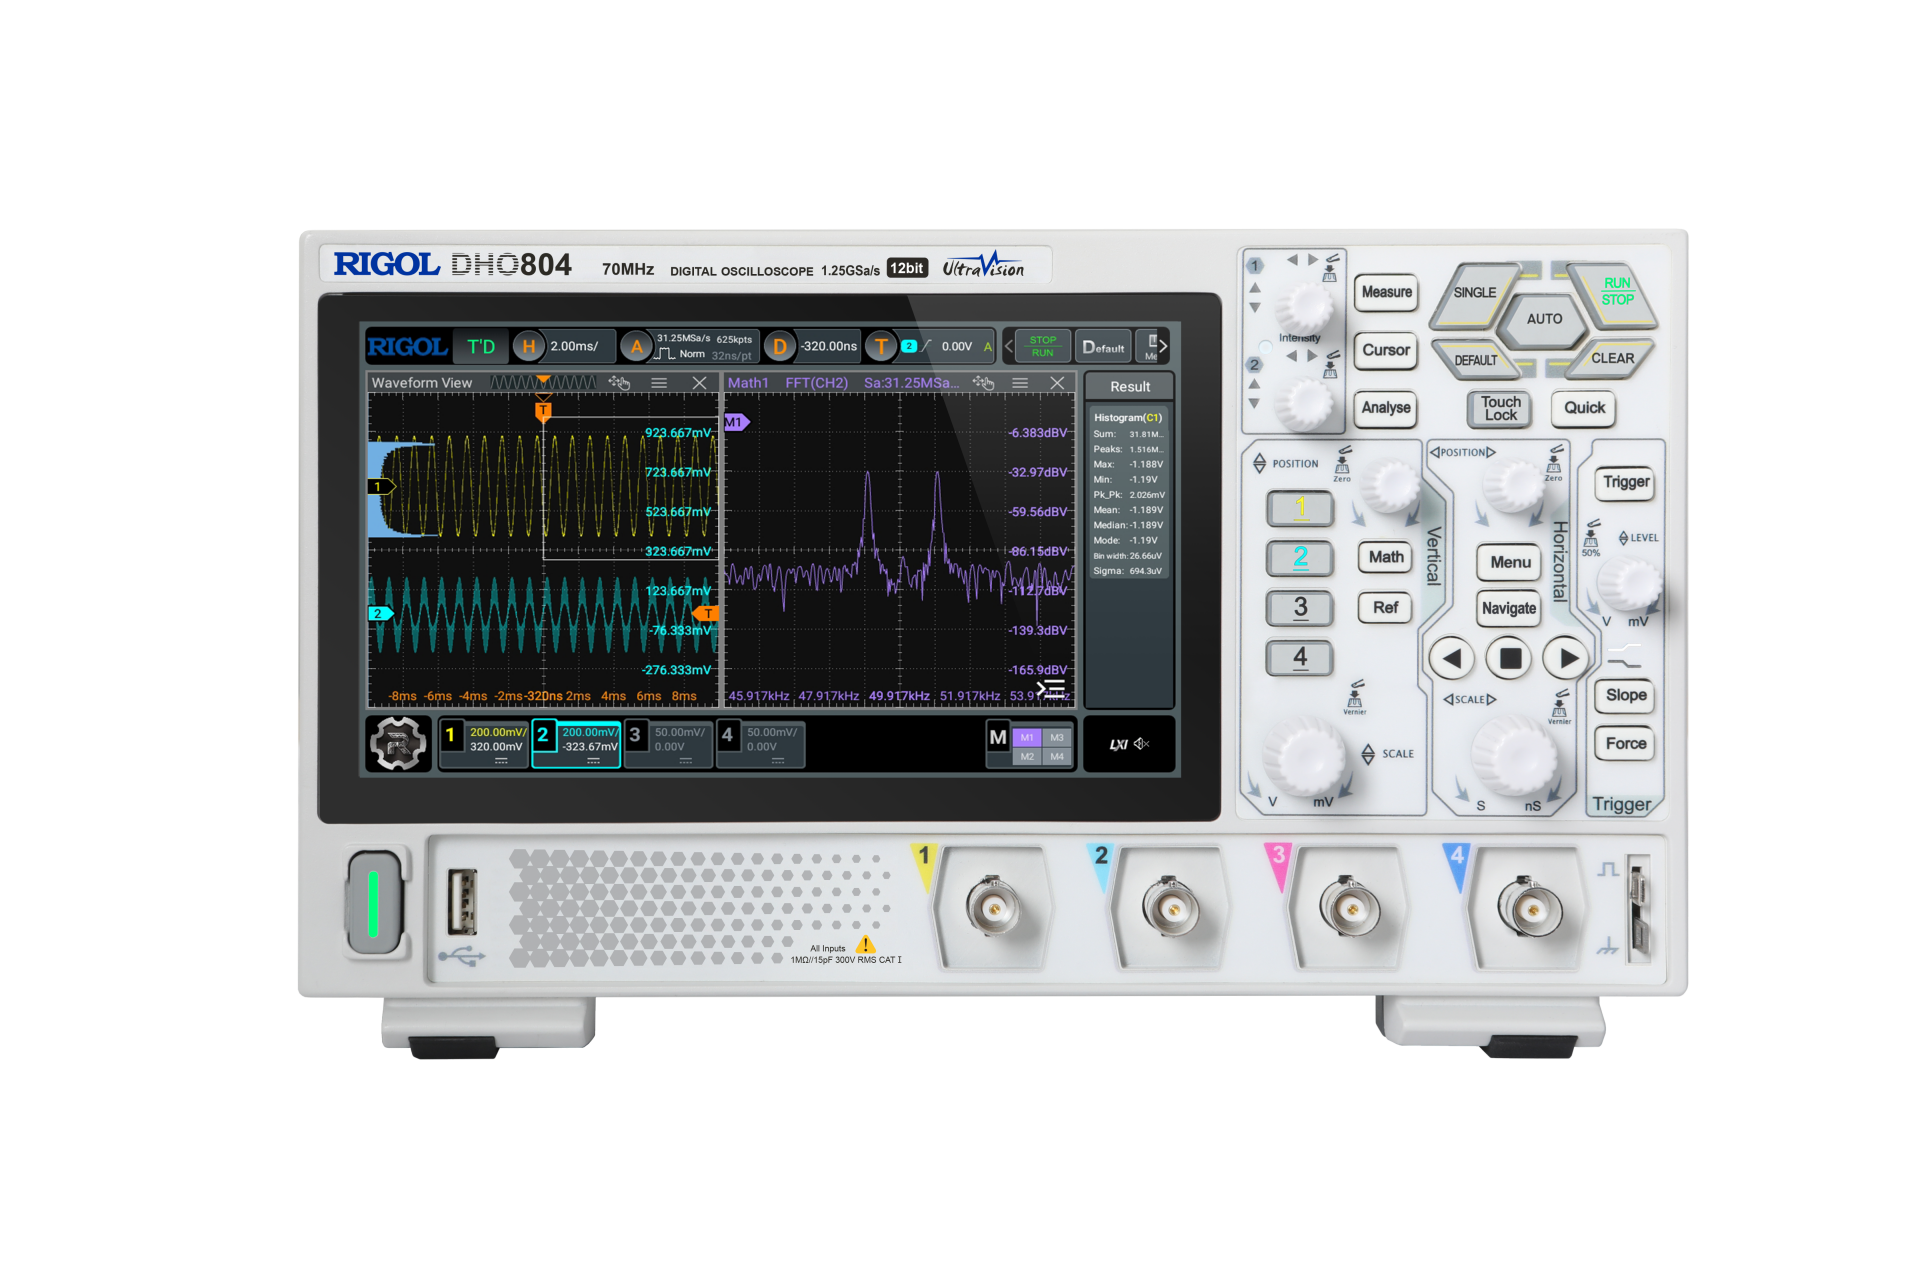Expand the right arrow next to Default
The height and width of the screenshot is (1280, 1920).
[1164, 347]
